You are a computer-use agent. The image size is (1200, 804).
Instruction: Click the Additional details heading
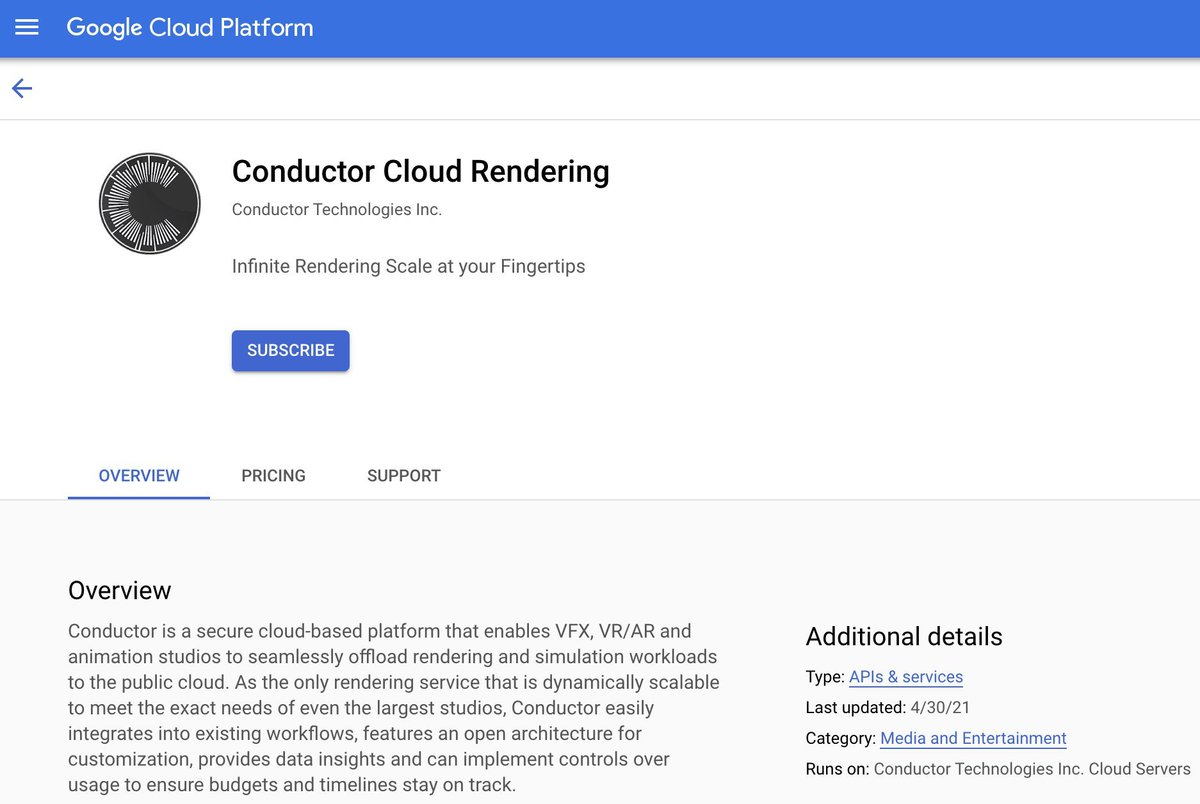tap(904, 637)
